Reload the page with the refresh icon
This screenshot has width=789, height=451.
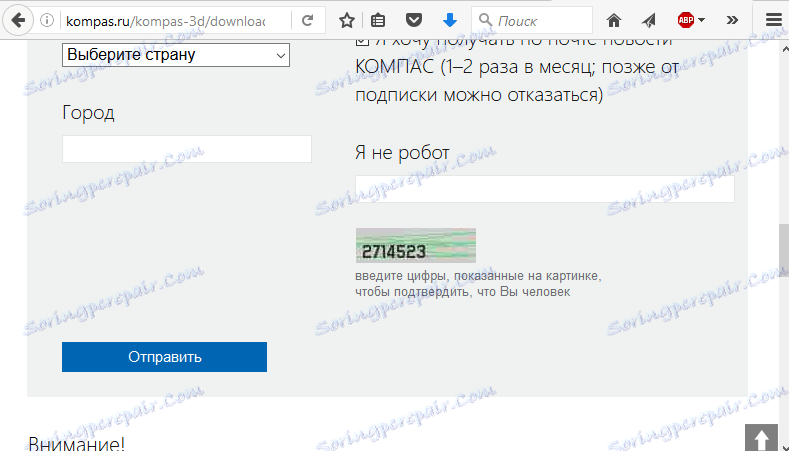[x=307, y=21]
